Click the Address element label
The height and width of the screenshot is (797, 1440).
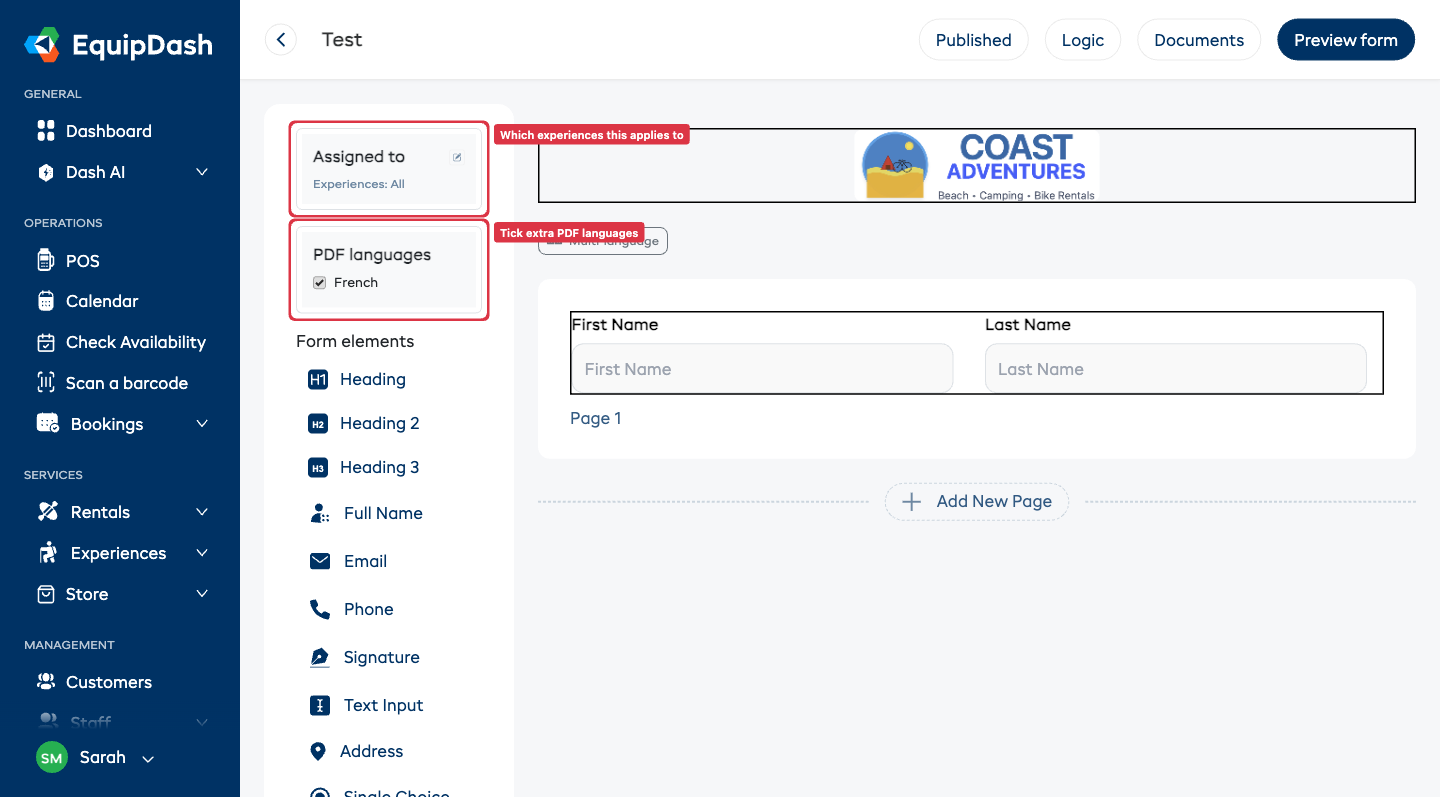click(x=372, y=751)
